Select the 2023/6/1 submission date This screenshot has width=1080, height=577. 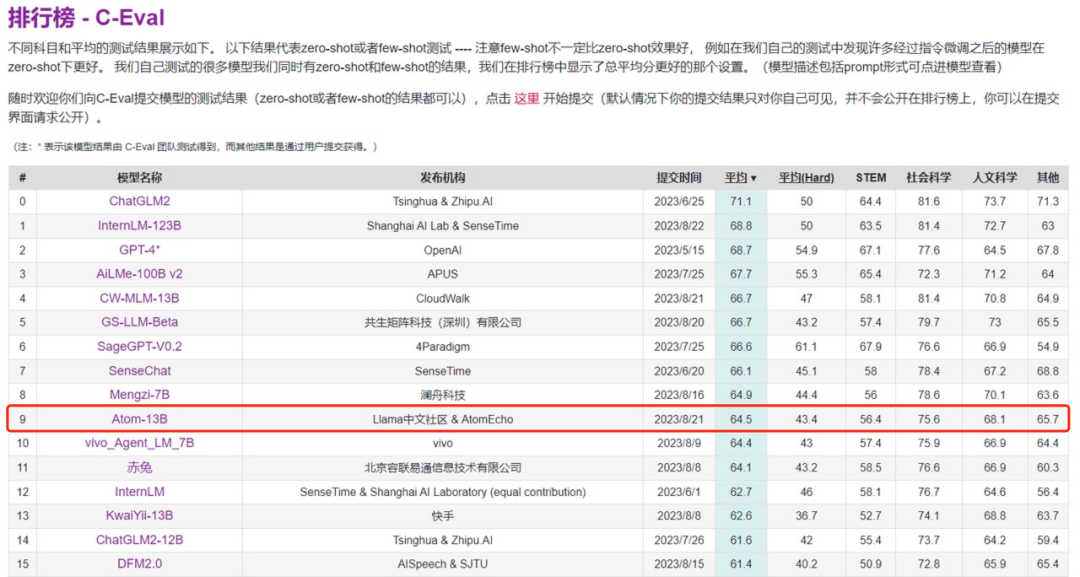pyautogui.click(x=678, y=492)
